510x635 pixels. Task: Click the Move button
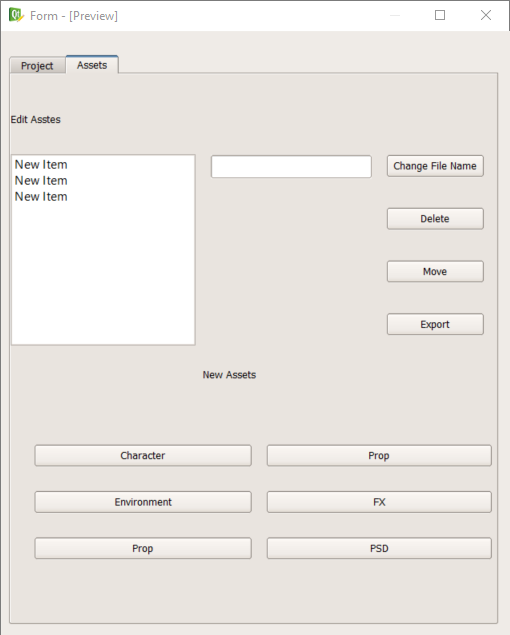click(x=435, y=271)
